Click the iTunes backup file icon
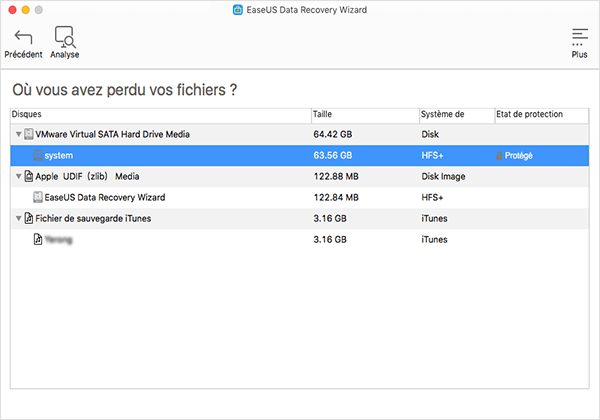The width and height of the screenshot is (600, 420). tap(29, 218)
